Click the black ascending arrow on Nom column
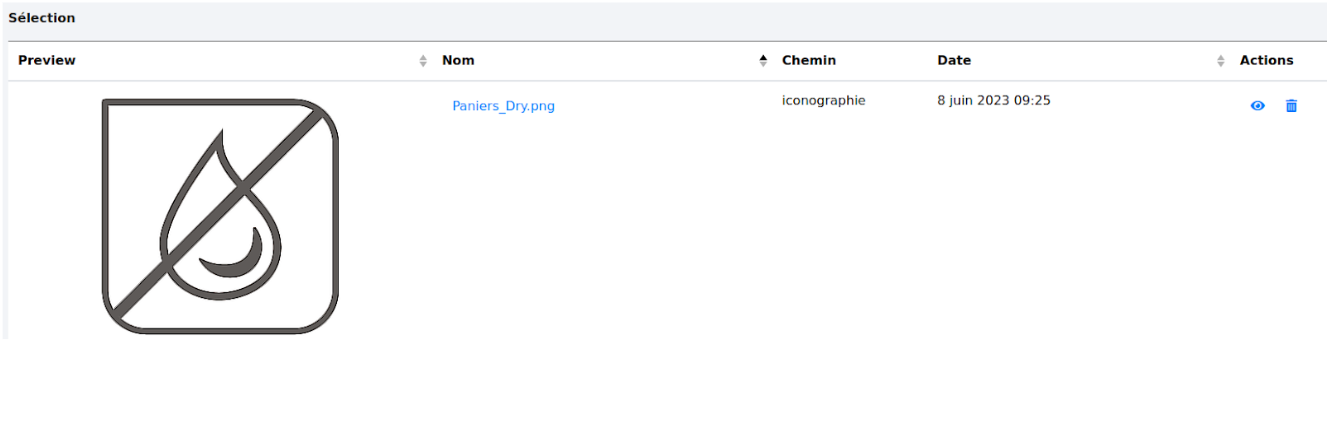This screenshot has width=1330, height=436. tap(764, 57)
